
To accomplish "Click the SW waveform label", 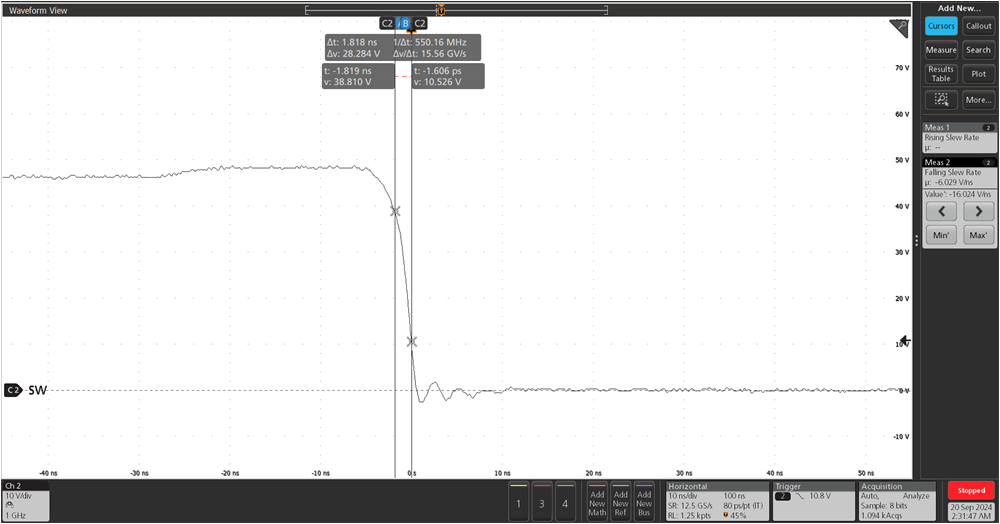I will pyautogui.click(x=37, y=390).
